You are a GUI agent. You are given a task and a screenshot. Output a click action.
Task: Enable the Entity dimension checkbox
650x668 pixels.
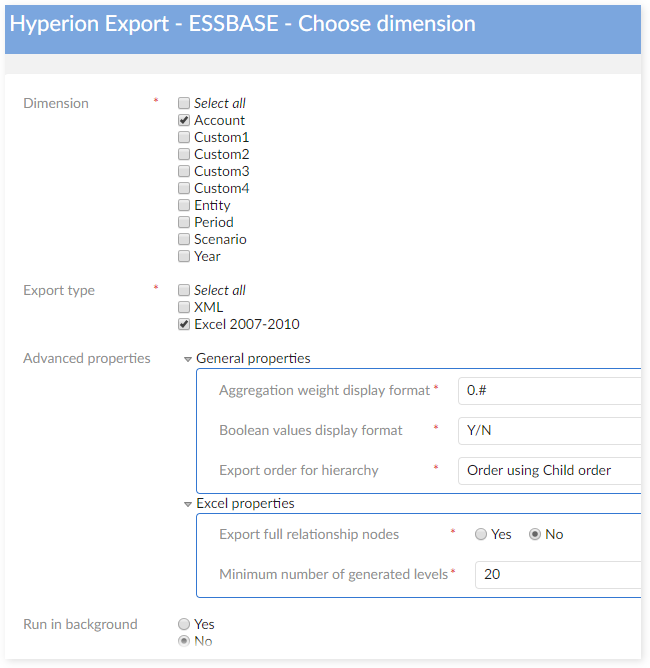click(184, 205)
